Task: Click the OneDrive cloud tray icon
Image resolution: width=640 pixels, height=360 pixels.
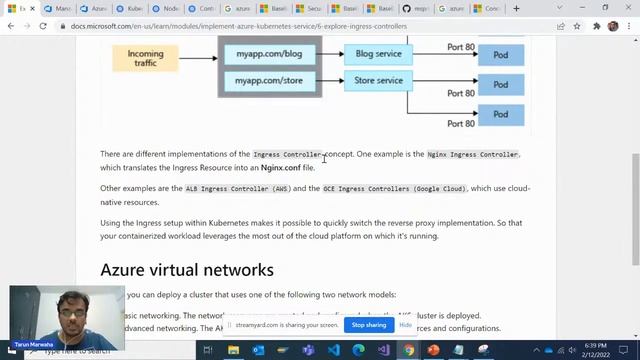Action: click(x=549, y=350)
